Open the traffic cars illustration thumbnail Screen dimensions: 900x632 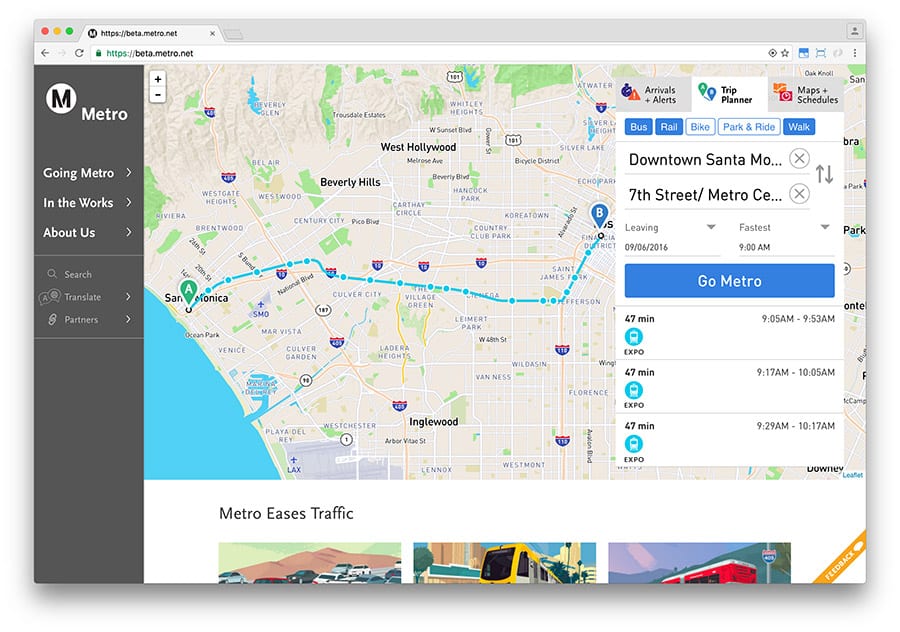(310, 563)
